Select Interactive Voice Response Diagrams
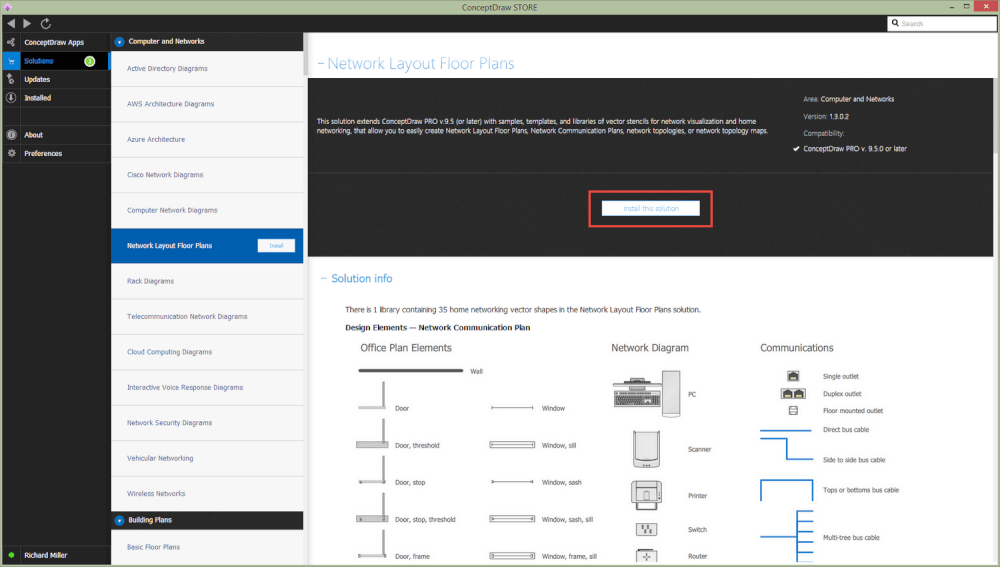The image size is (1000, 567). pyautogui.click(x=207, y=388)
